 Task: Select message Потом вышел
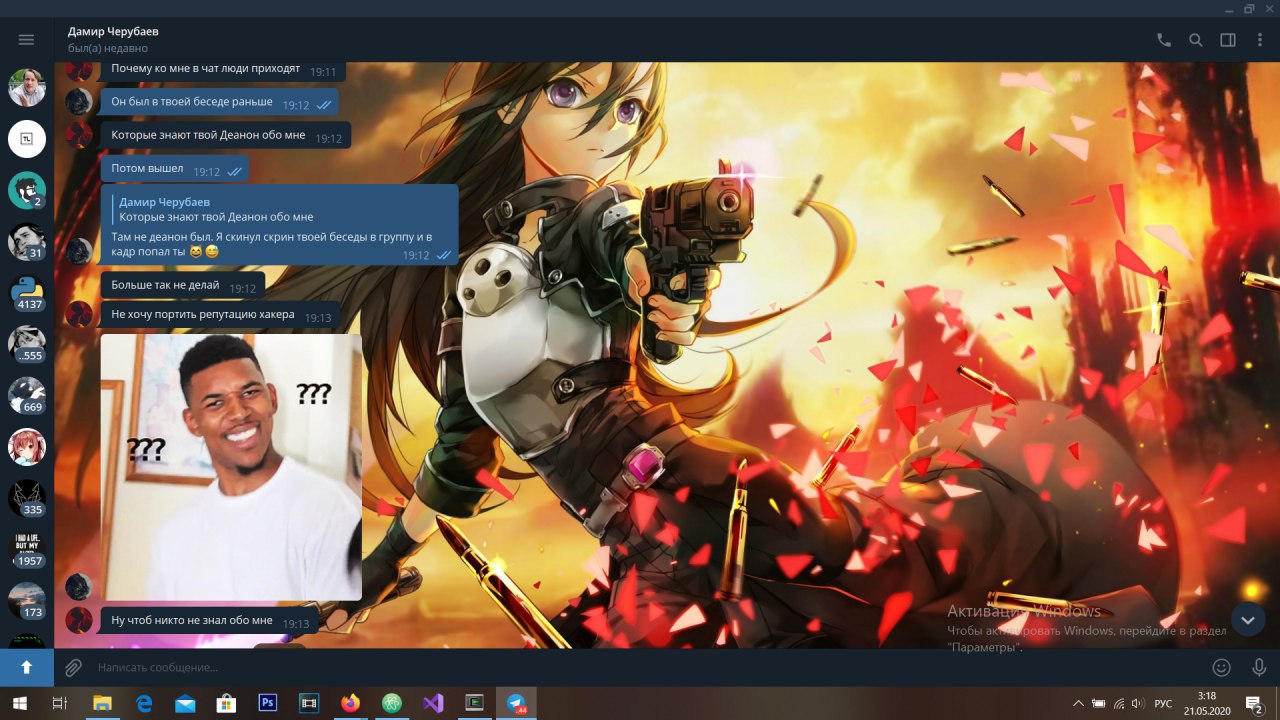click(x=175, y=169)
